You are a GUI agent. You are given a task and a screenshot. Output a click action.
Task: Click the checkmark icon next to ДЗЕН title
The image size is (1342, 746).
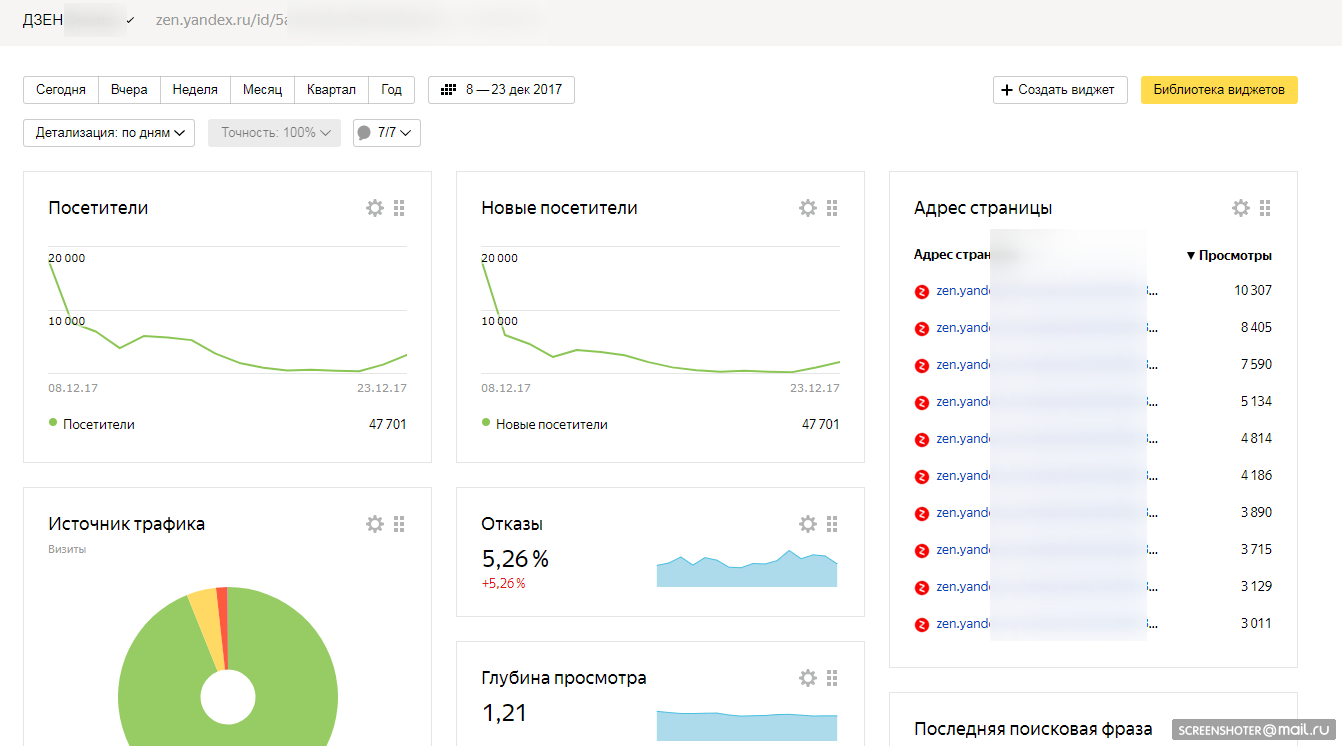click(130, 20)
